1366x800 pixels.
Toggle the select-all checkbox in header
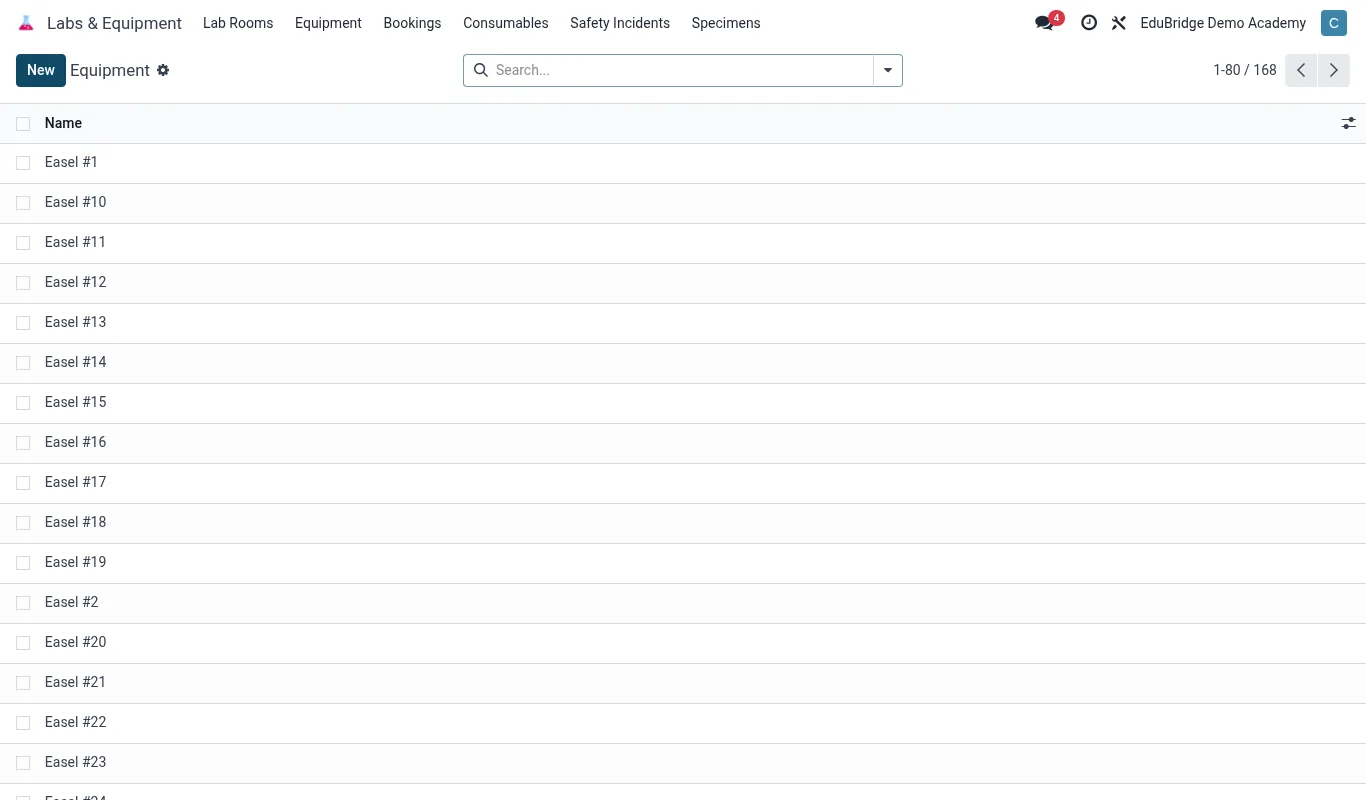click(x=23, y=124)
